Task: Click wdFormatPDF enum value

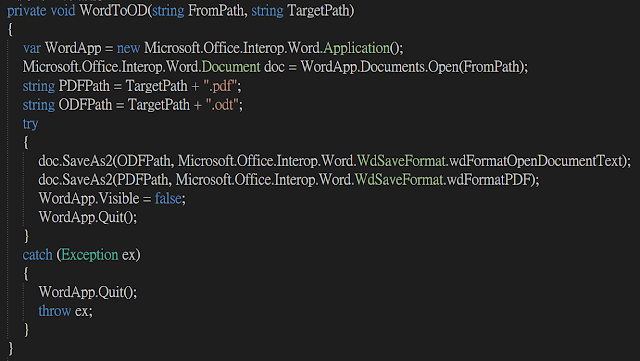Action: [489, 180]
